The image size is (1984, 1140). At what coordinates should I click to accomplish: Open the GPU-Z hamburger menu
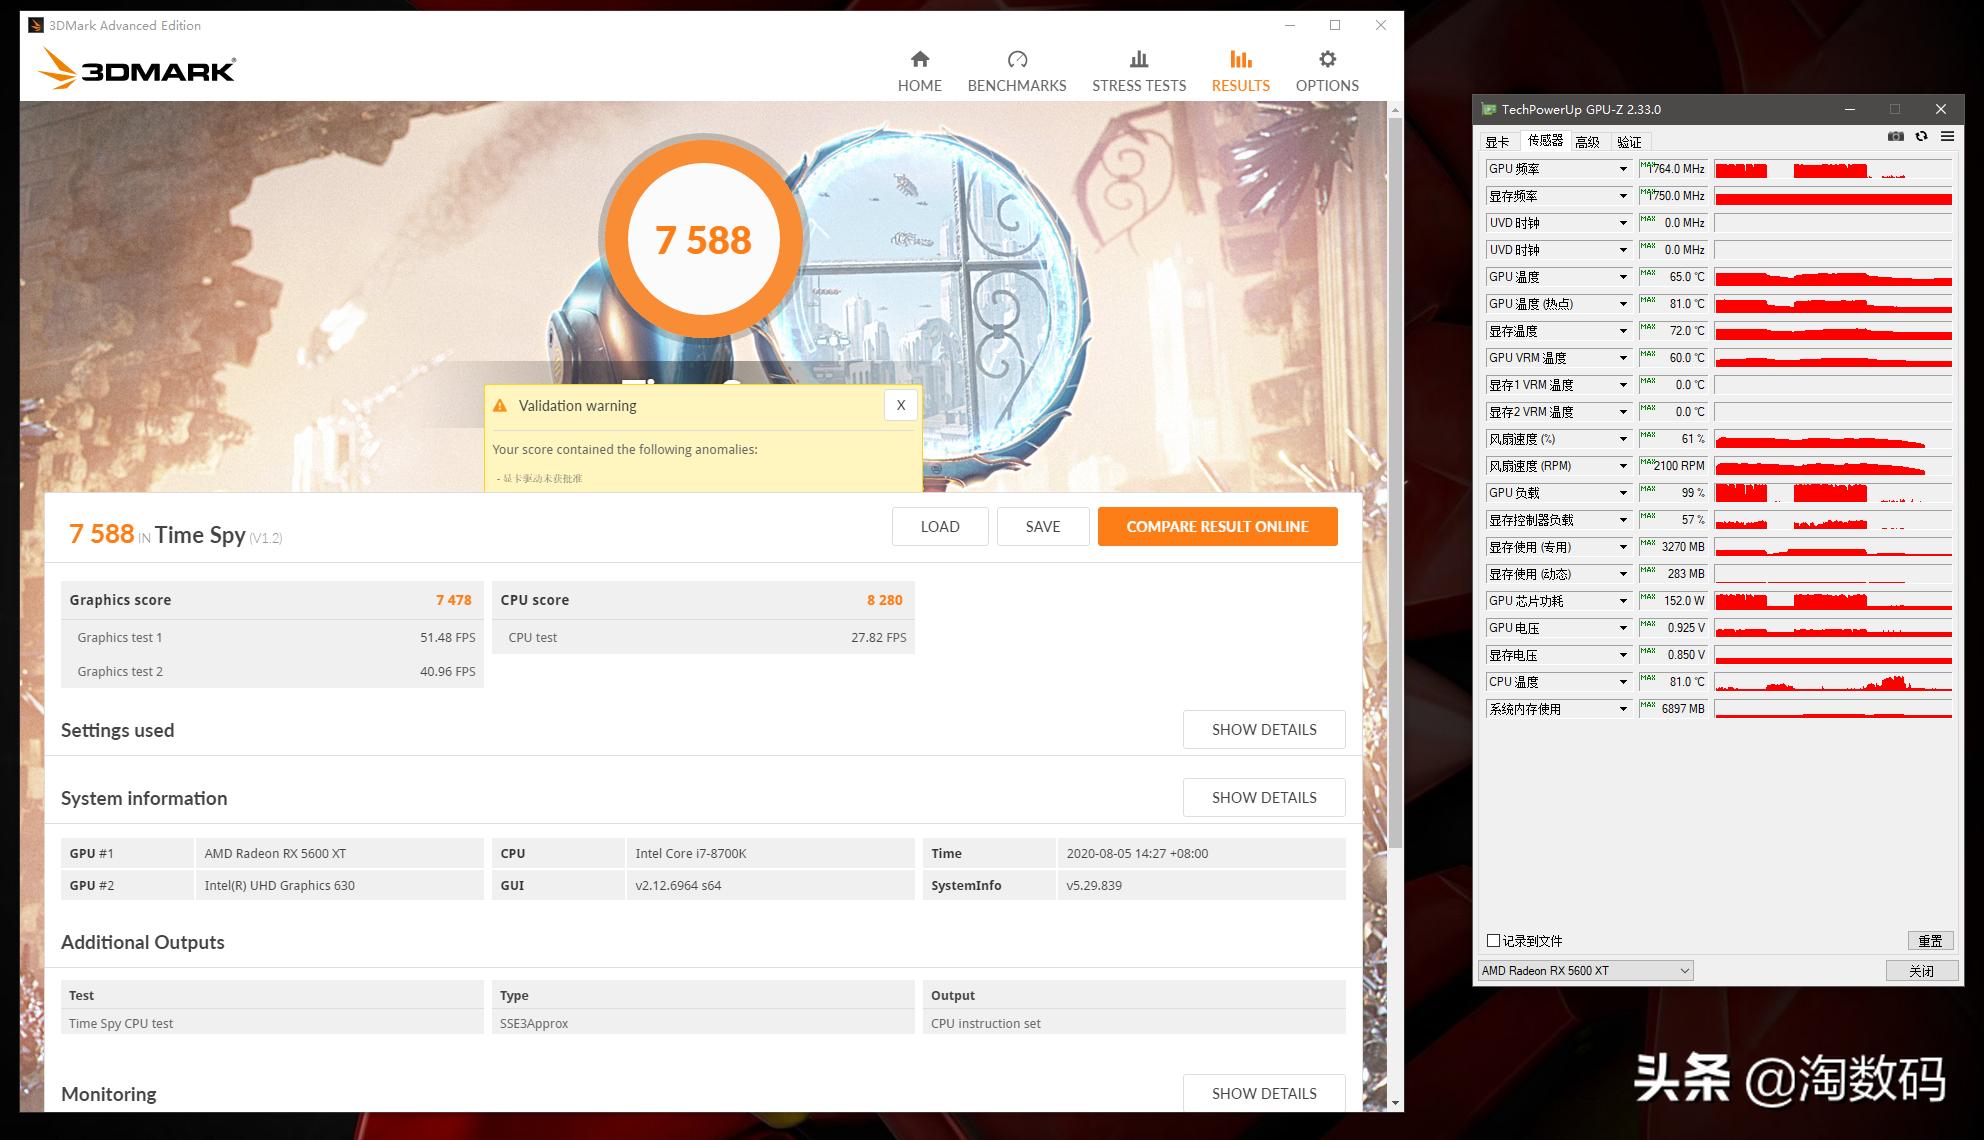coord(1945,137)
